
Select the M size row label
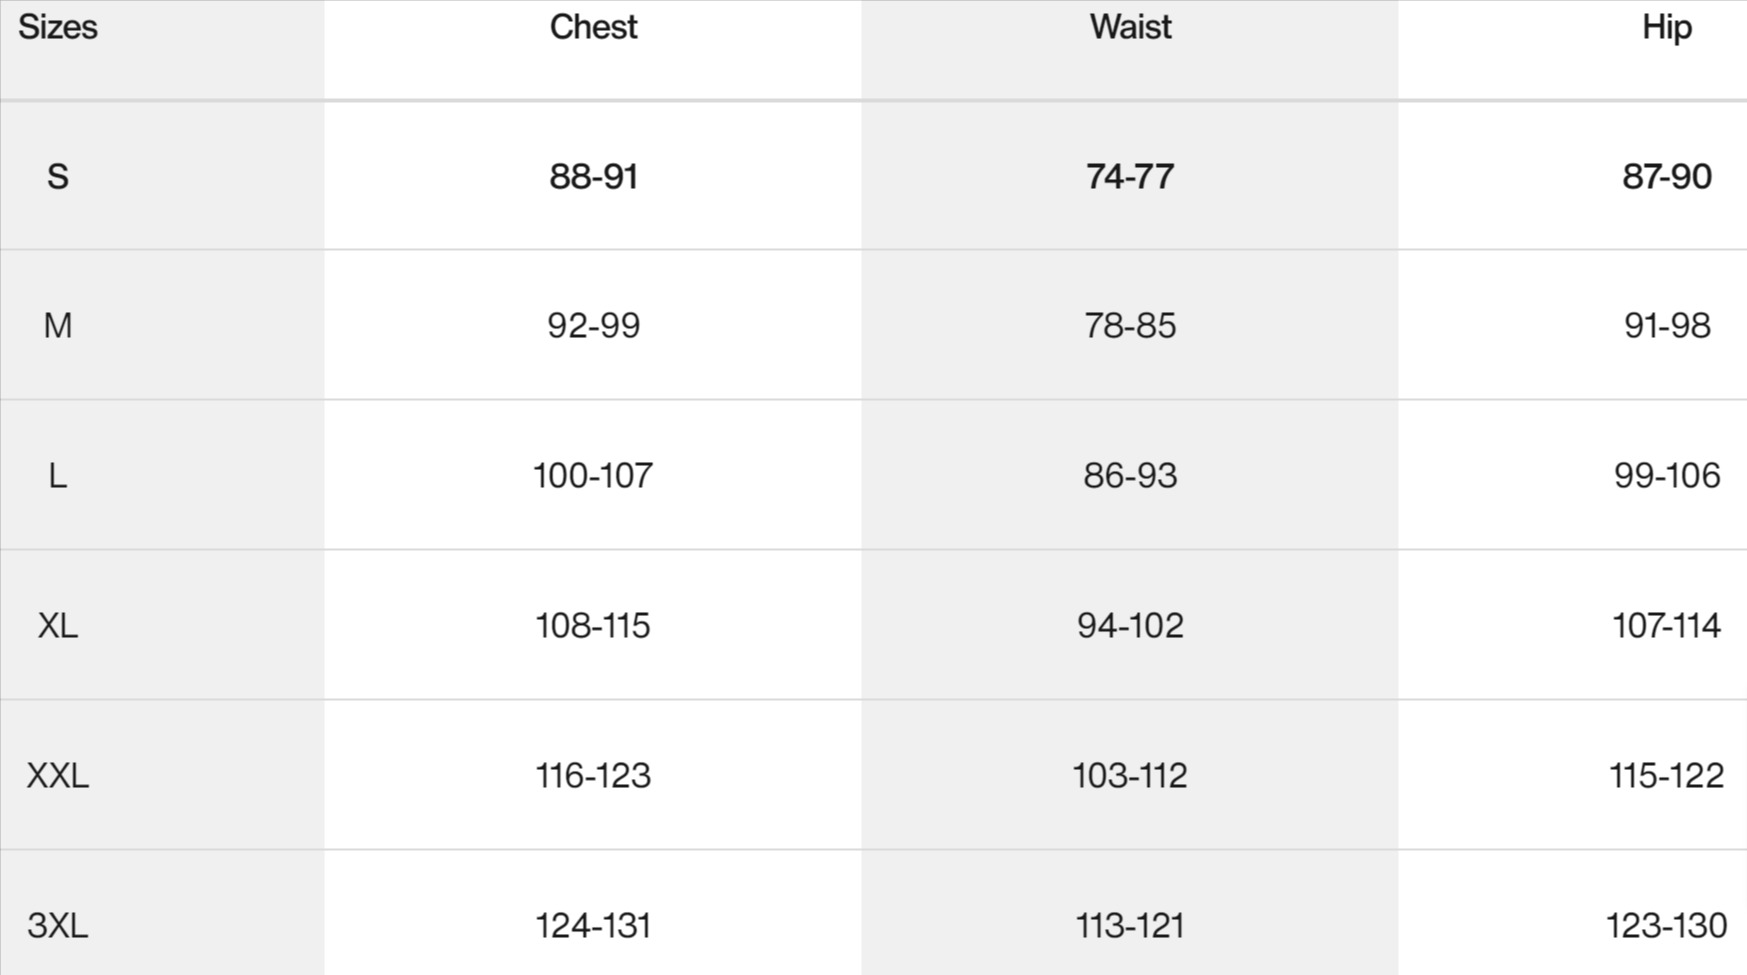(58, 326)
